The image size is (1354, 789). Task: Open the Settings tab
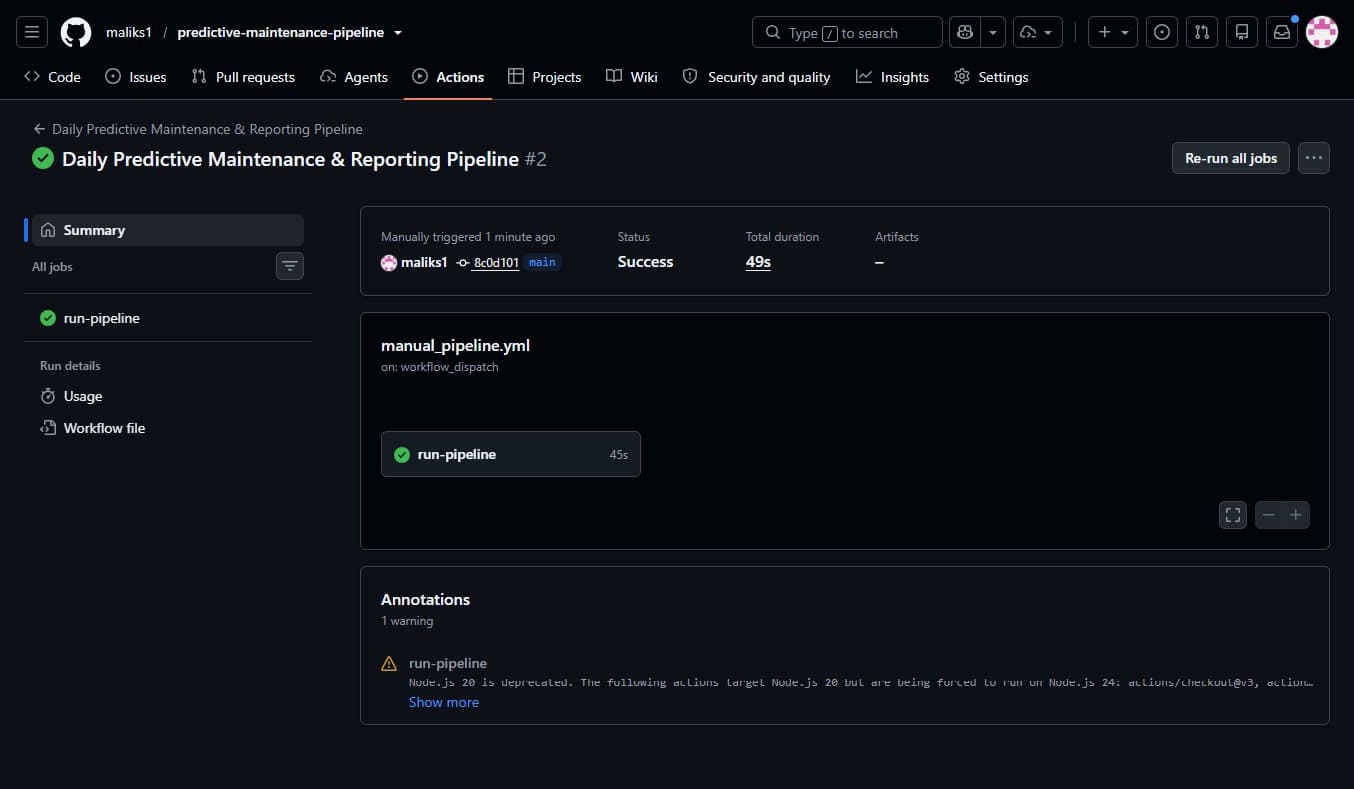991,77
